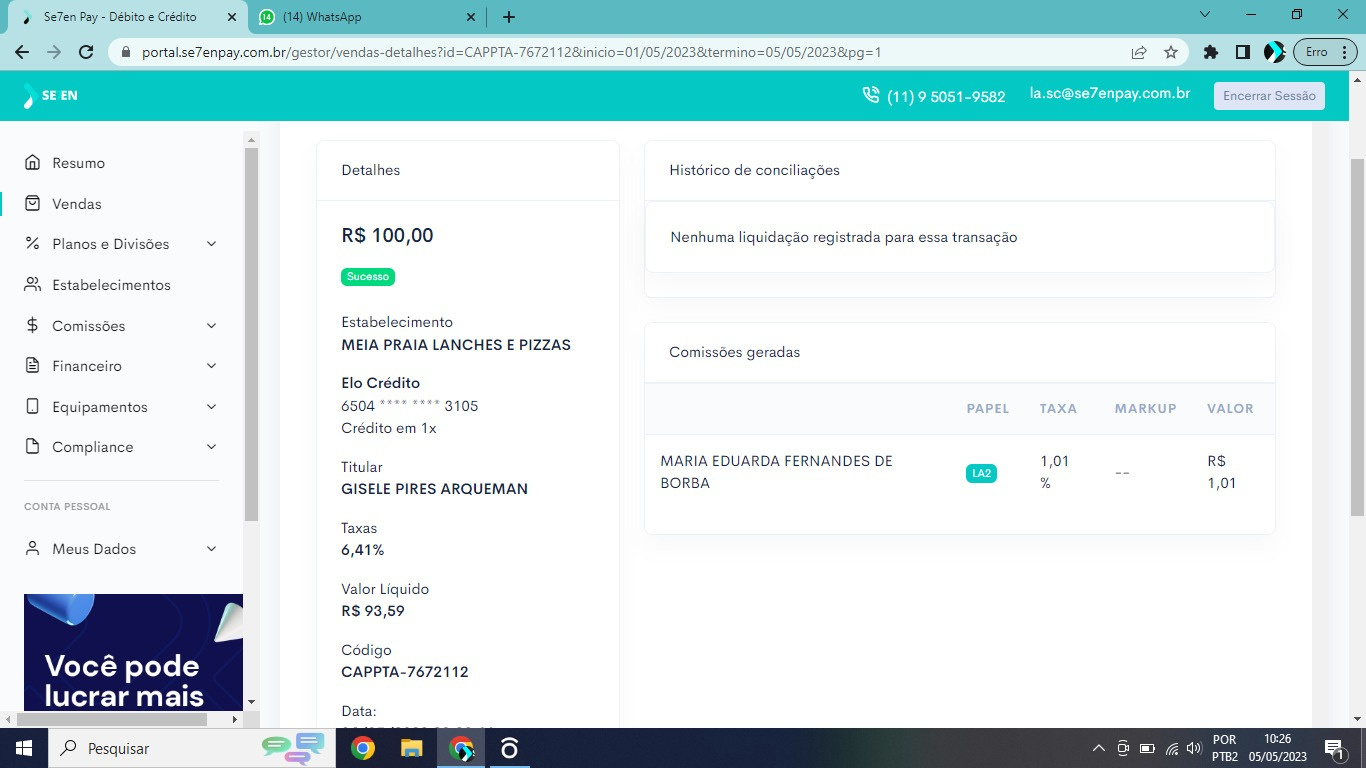Expand the Planos e Divisões chevron
This screenshot has width=1366, height=768.
pos(211,244)
